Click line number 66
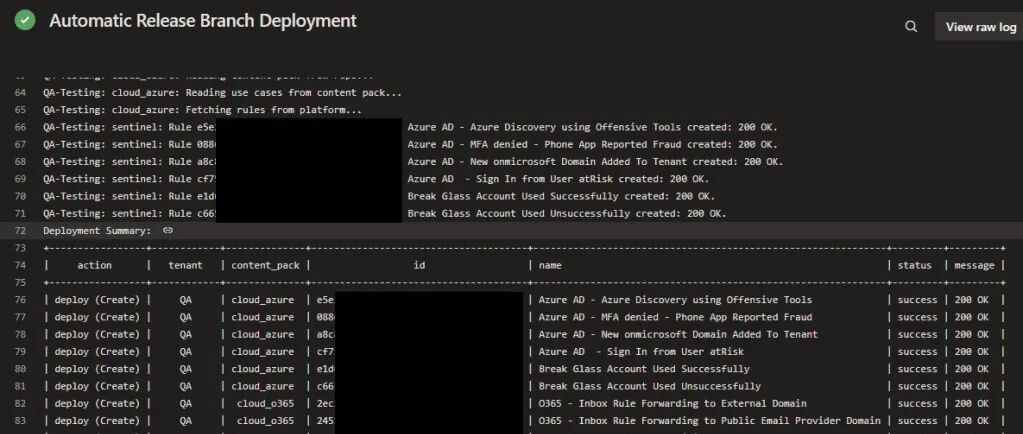This screenshot has width=1023, height=434. (x=20, y=127)
